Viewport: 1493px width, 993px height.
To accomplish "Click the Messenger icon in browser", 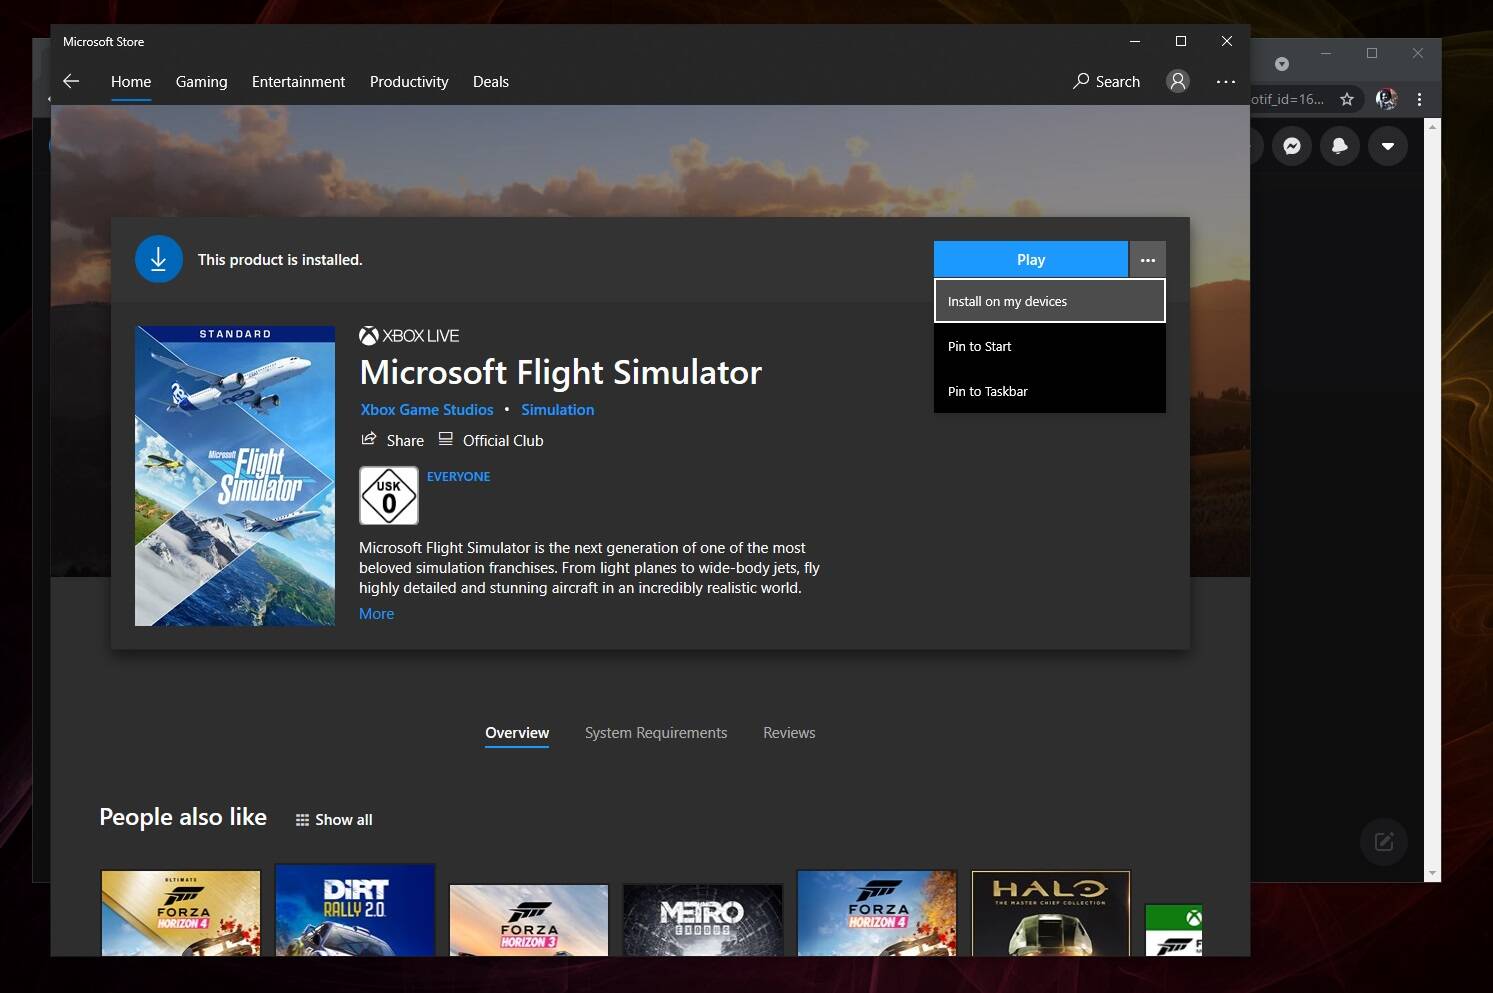I will (1292, 146).
